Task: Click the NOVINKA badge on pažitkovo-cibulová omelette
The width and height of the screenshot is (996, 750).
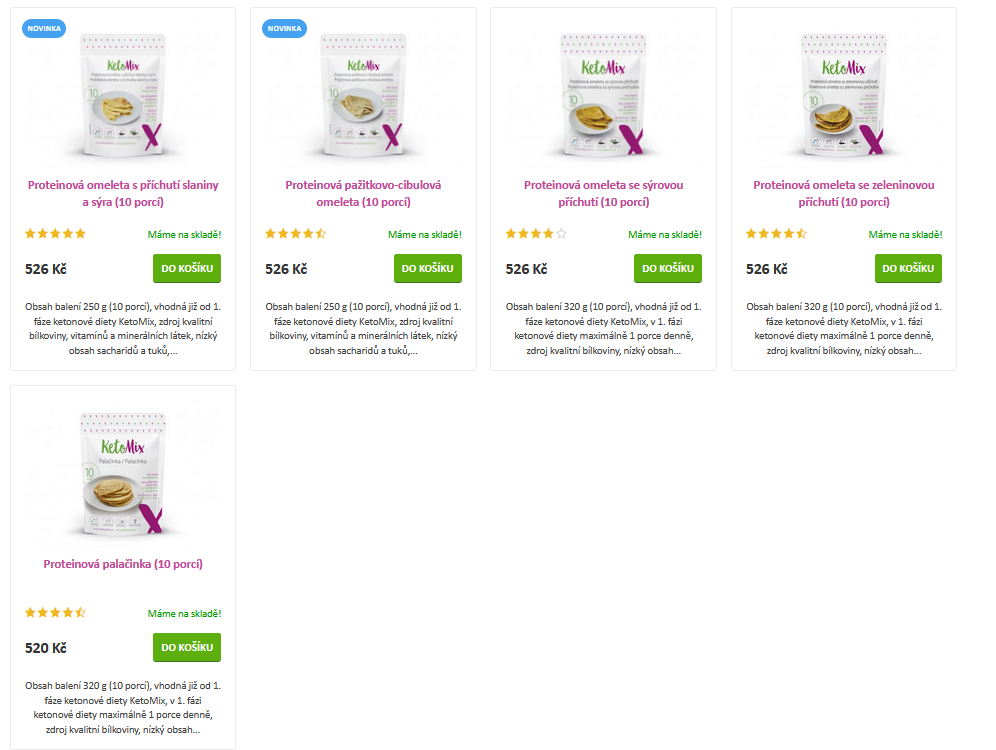Action: [285, 29]
